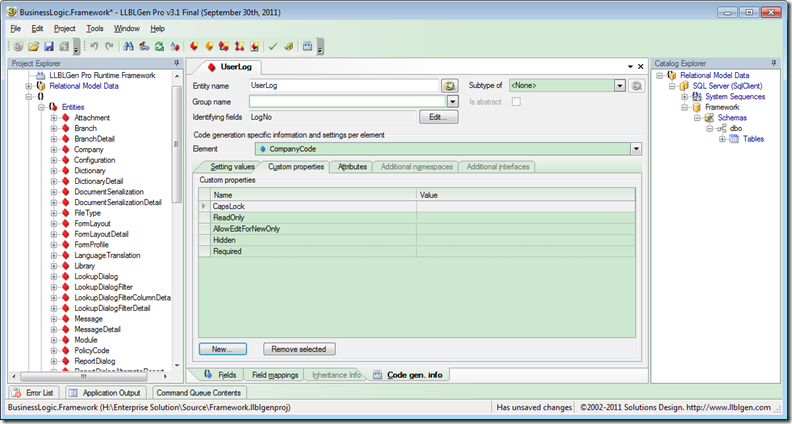Click the first red diamond new-entity toolbar icon

coord(193,46)
